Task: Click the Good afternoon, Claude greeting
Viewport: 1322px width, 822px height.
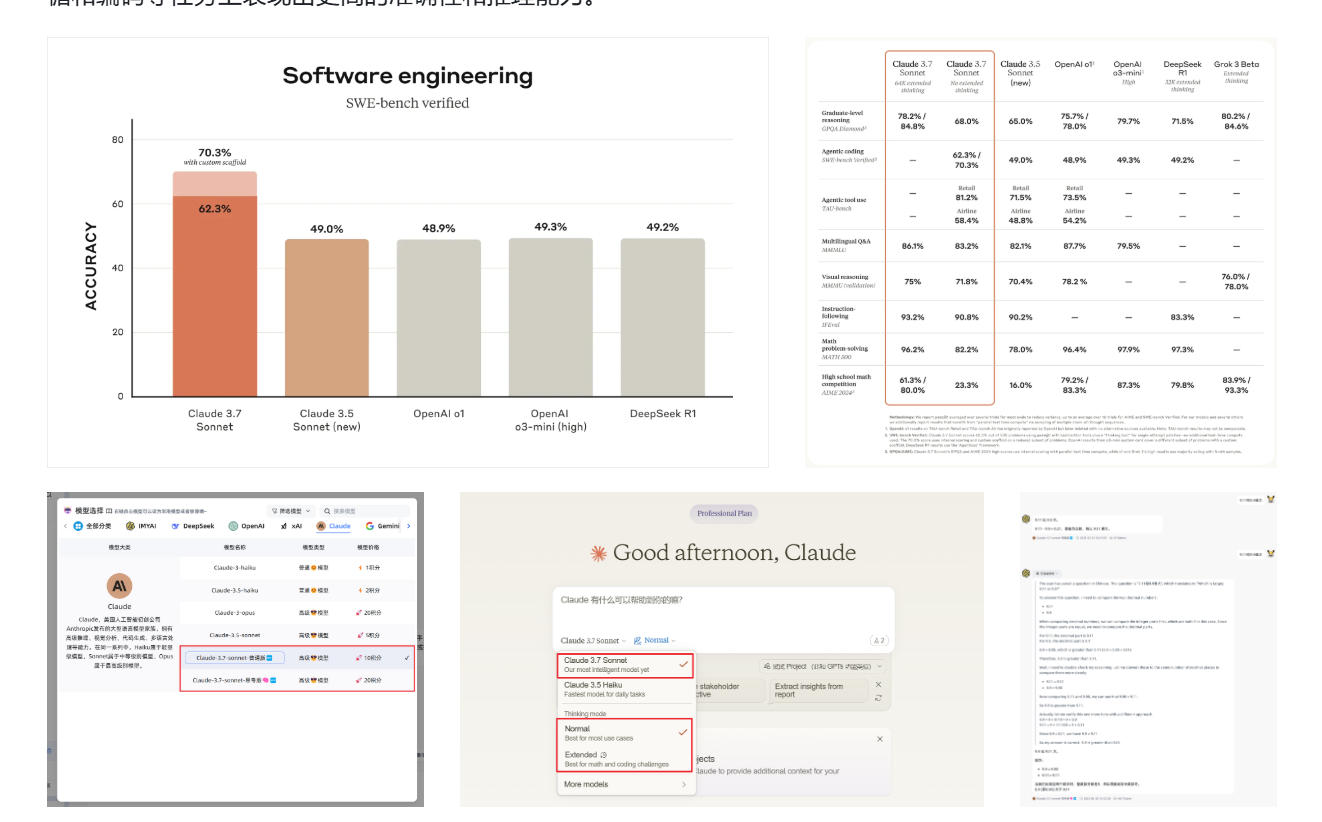Action: [734, 553]
